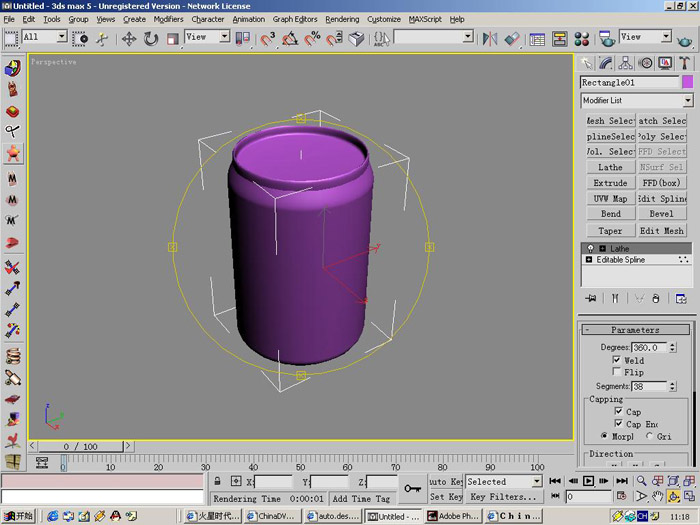Toggle Percent Snap icon
Screen dimensions: 700x525
[x=312, y=39]
